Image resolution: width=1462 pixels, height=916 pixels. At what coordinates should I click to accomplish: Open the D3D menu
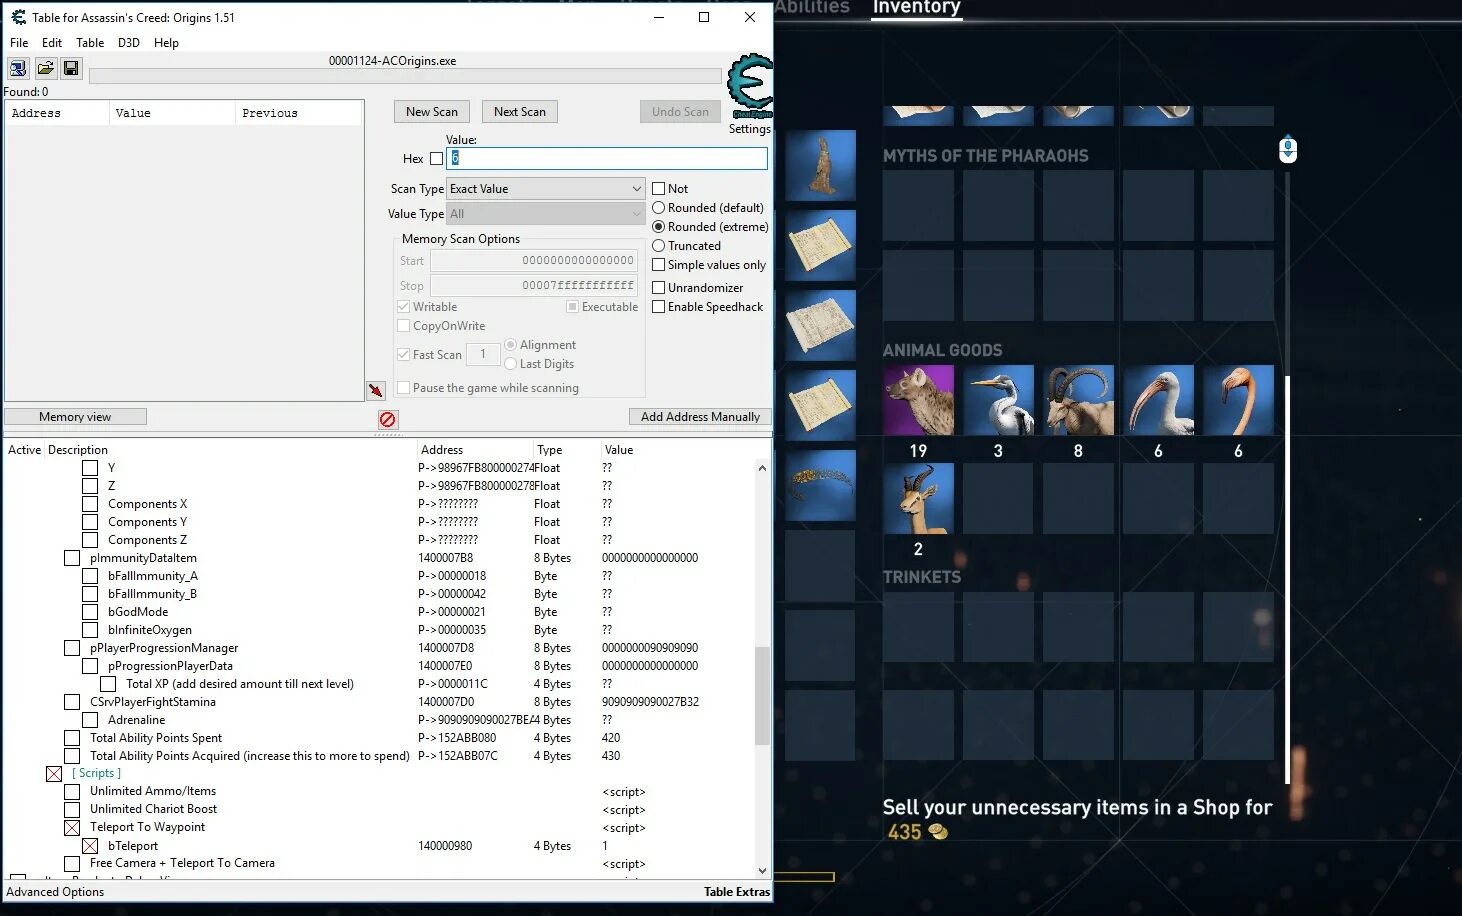(x=128, y=43)
